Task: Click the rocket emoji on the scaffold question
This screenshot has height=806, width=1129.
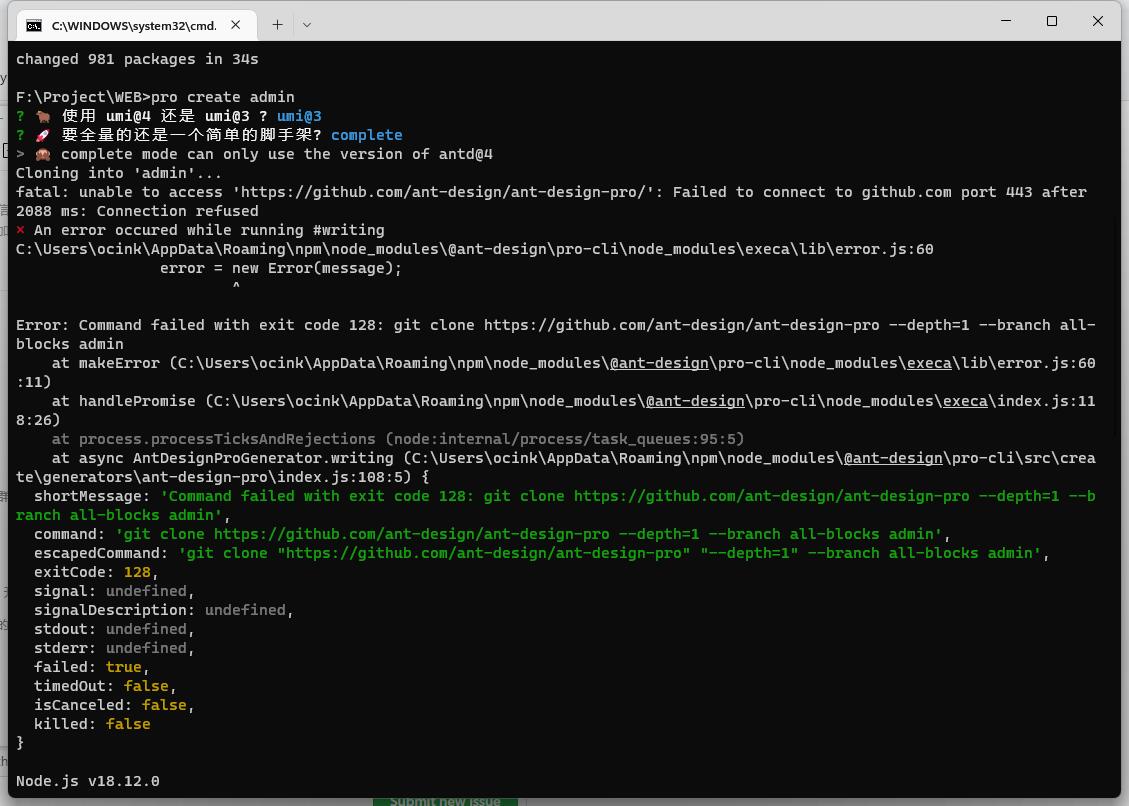Action: tap(42, 135)
